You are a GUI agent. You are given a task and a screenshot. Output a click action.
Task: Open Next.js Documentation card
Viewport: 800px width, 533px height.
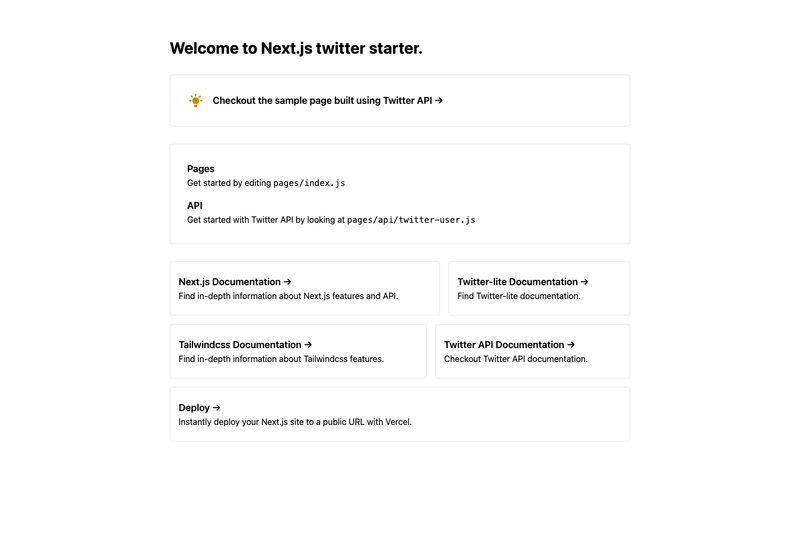305,289
